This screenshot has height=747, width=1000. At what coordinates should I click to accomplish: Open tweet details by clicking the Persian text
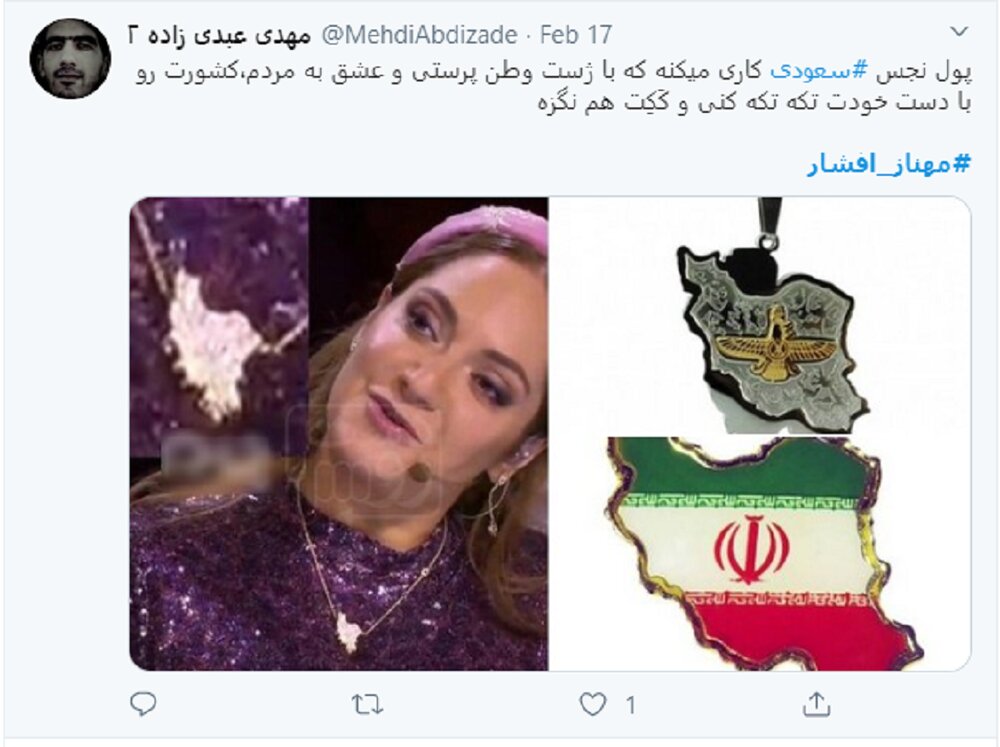click(x=554, y=87)
